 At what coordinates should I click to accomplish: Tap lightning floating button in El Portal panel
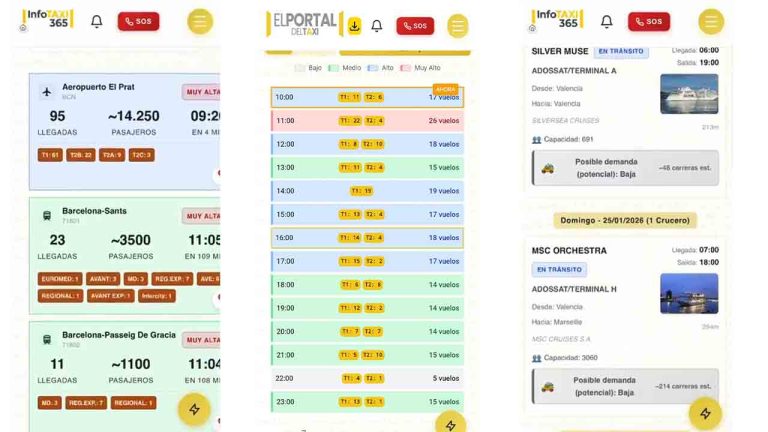(450, 425)
